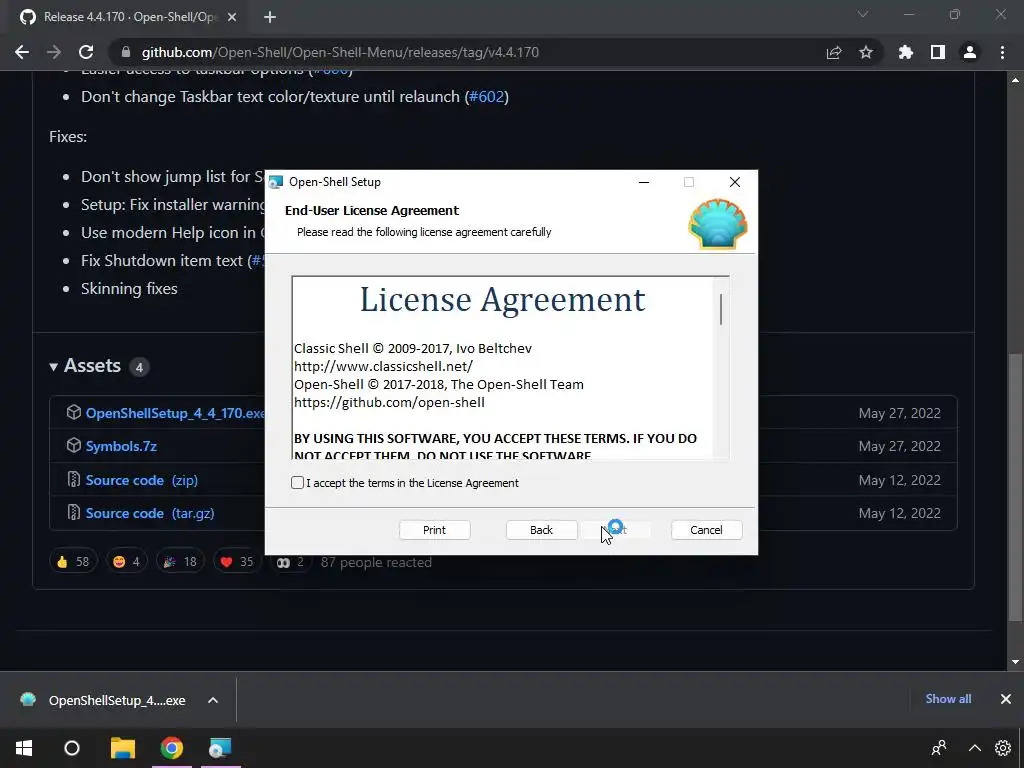The width and height of the screenshot is (1024, 768).
Task: Click the eyes reaction with 2
Action: 291,562
